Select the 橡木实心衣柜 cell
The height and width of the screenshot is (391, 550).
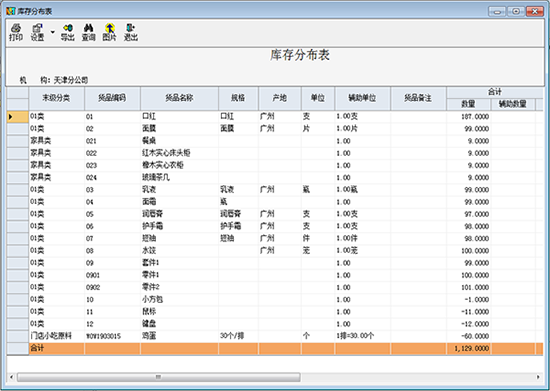pyautogui.click(x=179, y=165)
